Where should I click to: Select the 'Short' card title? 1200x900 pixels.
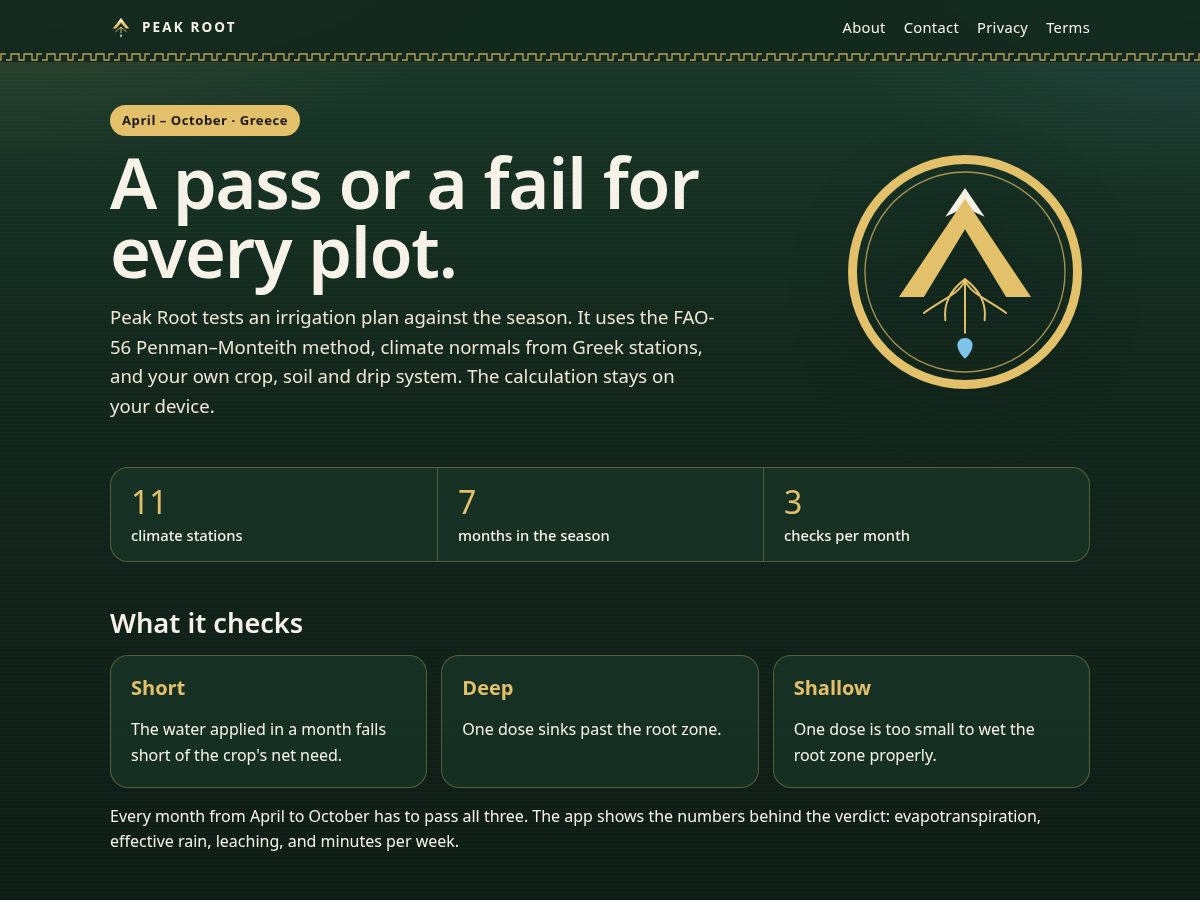click(x=158, y=688)
